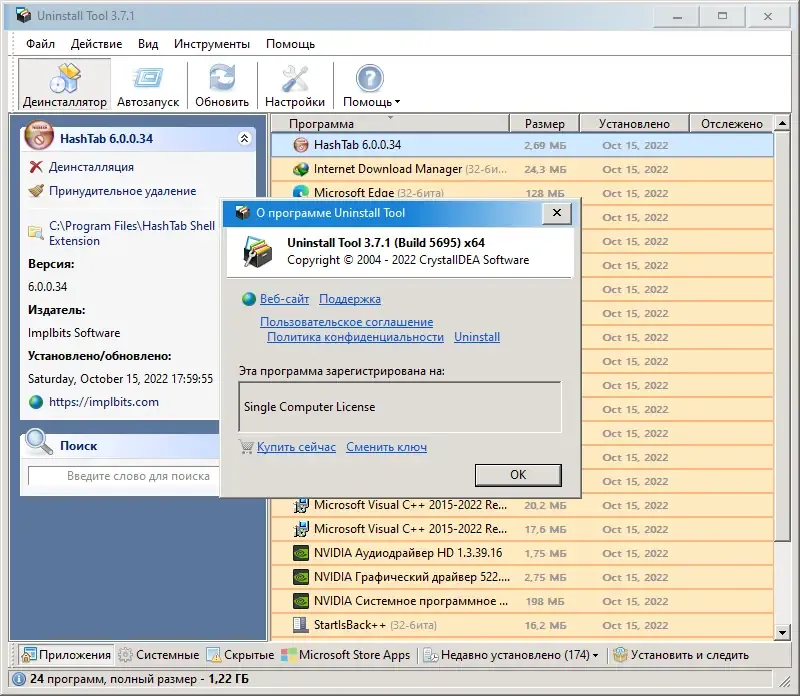This screenshot has height=696, width=800.
Task: Open the Автозапуск toolbar button
Action: [148, 85]
